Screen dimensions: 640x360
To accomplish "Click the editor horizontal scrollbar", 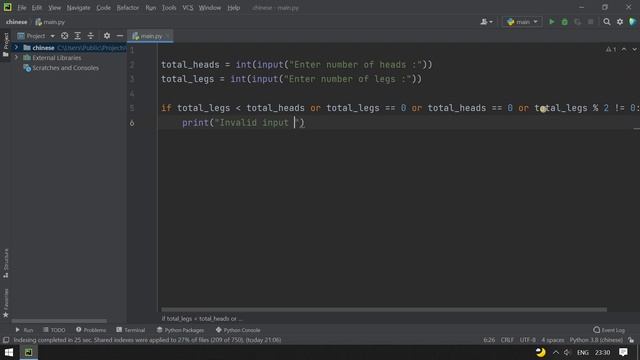I will 384,309.
